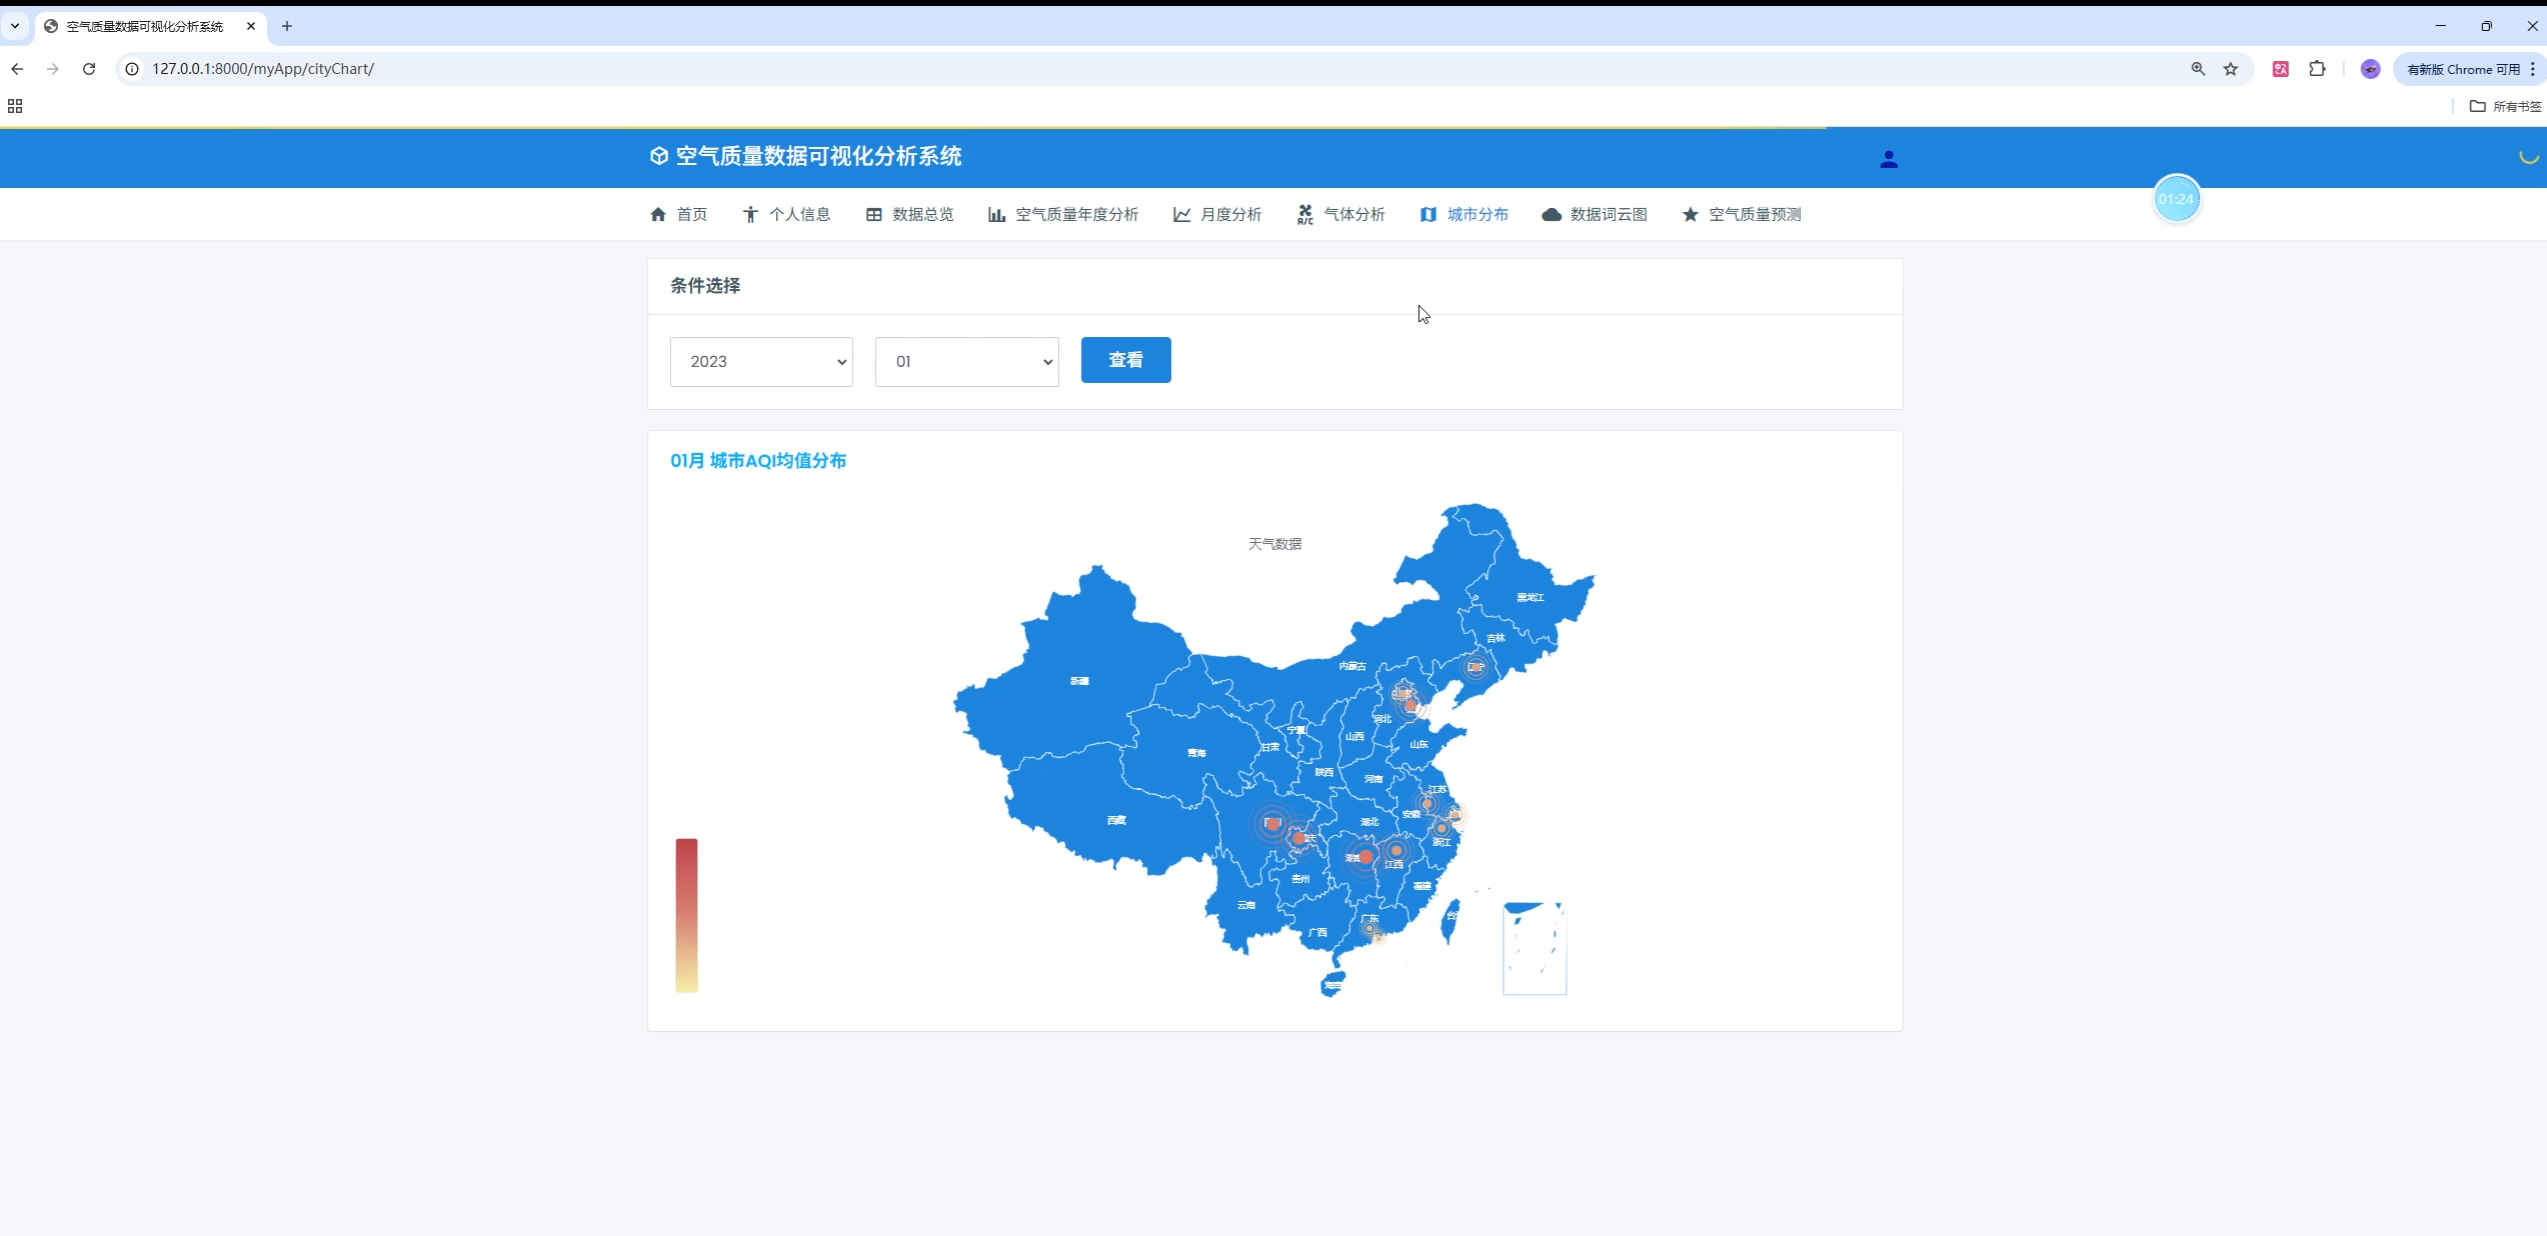Click the 青海 province label on map
The height and width of the screenshot is (1236, 2547).
(1197, 753)
